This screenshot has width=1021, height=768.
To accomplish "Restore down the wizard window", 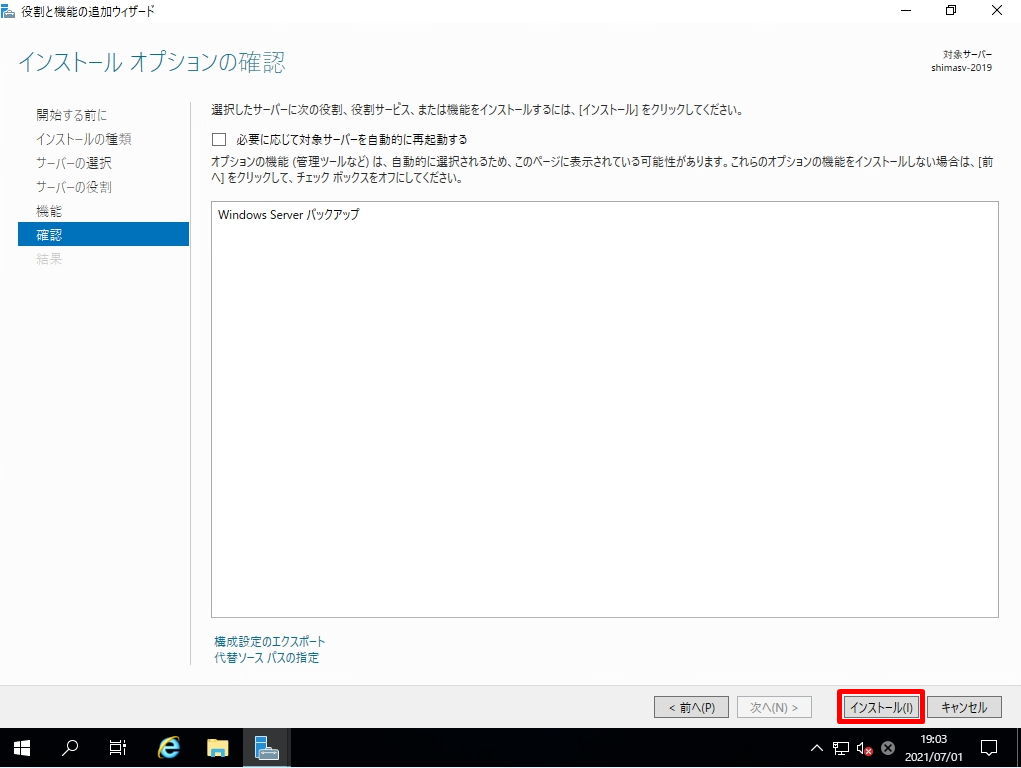I will pyautogui.click(x=951, y=10).
